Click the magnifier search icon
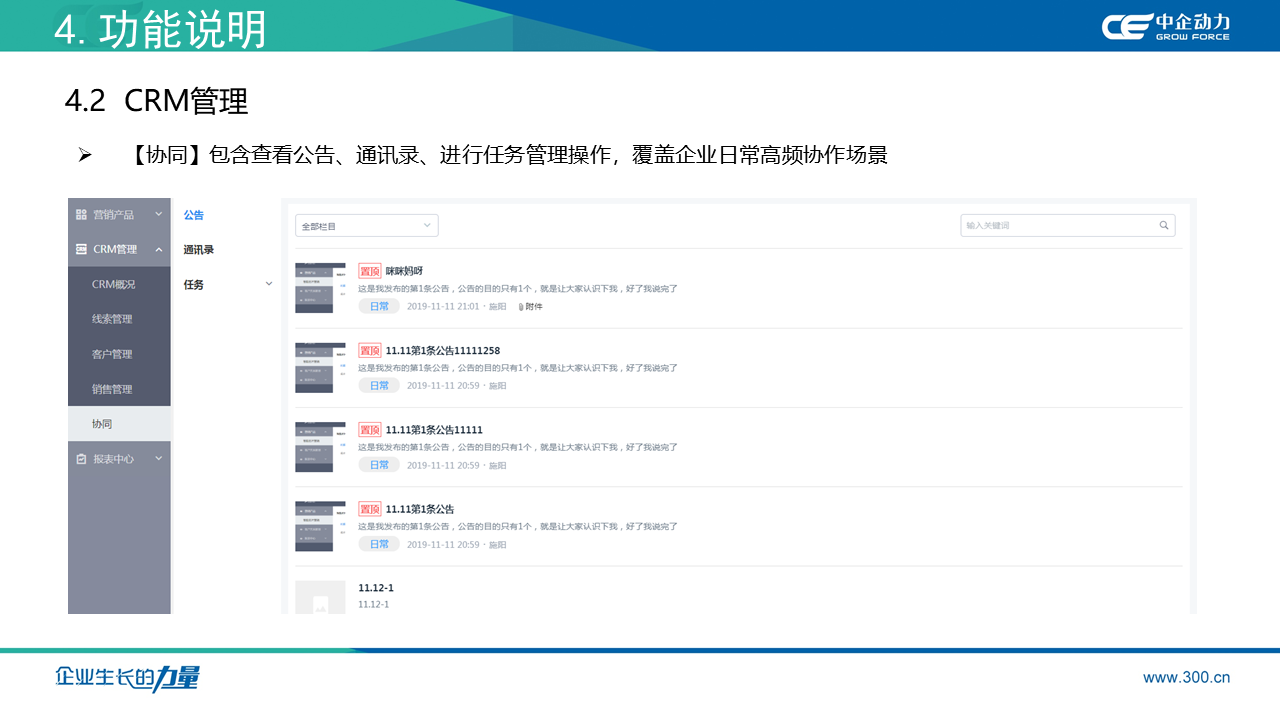Image resolution: width=1280 pixels, height=720 pixels. [x=1164, y=226]
